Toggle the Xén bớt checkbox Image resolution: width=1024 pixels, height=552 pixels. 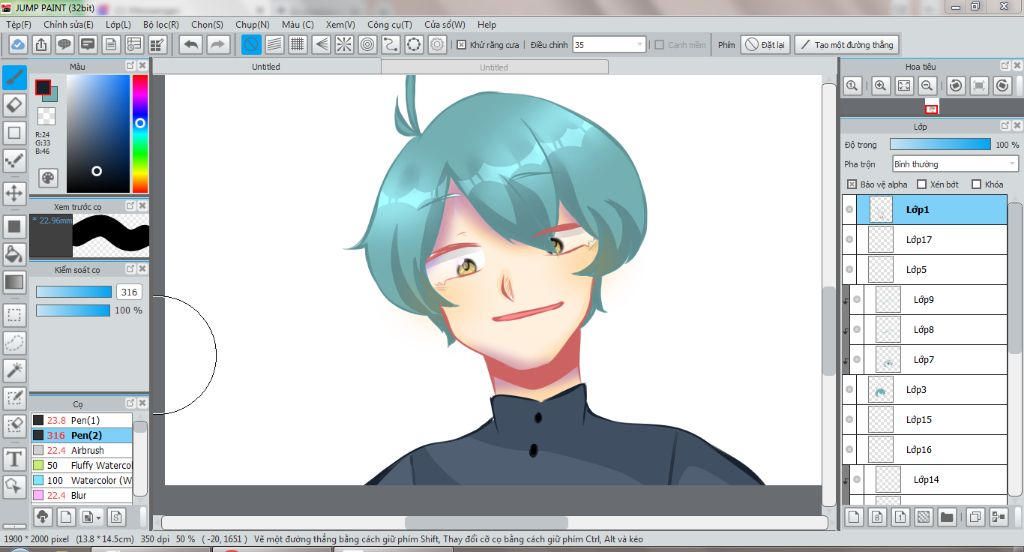[x=922, y=185]
